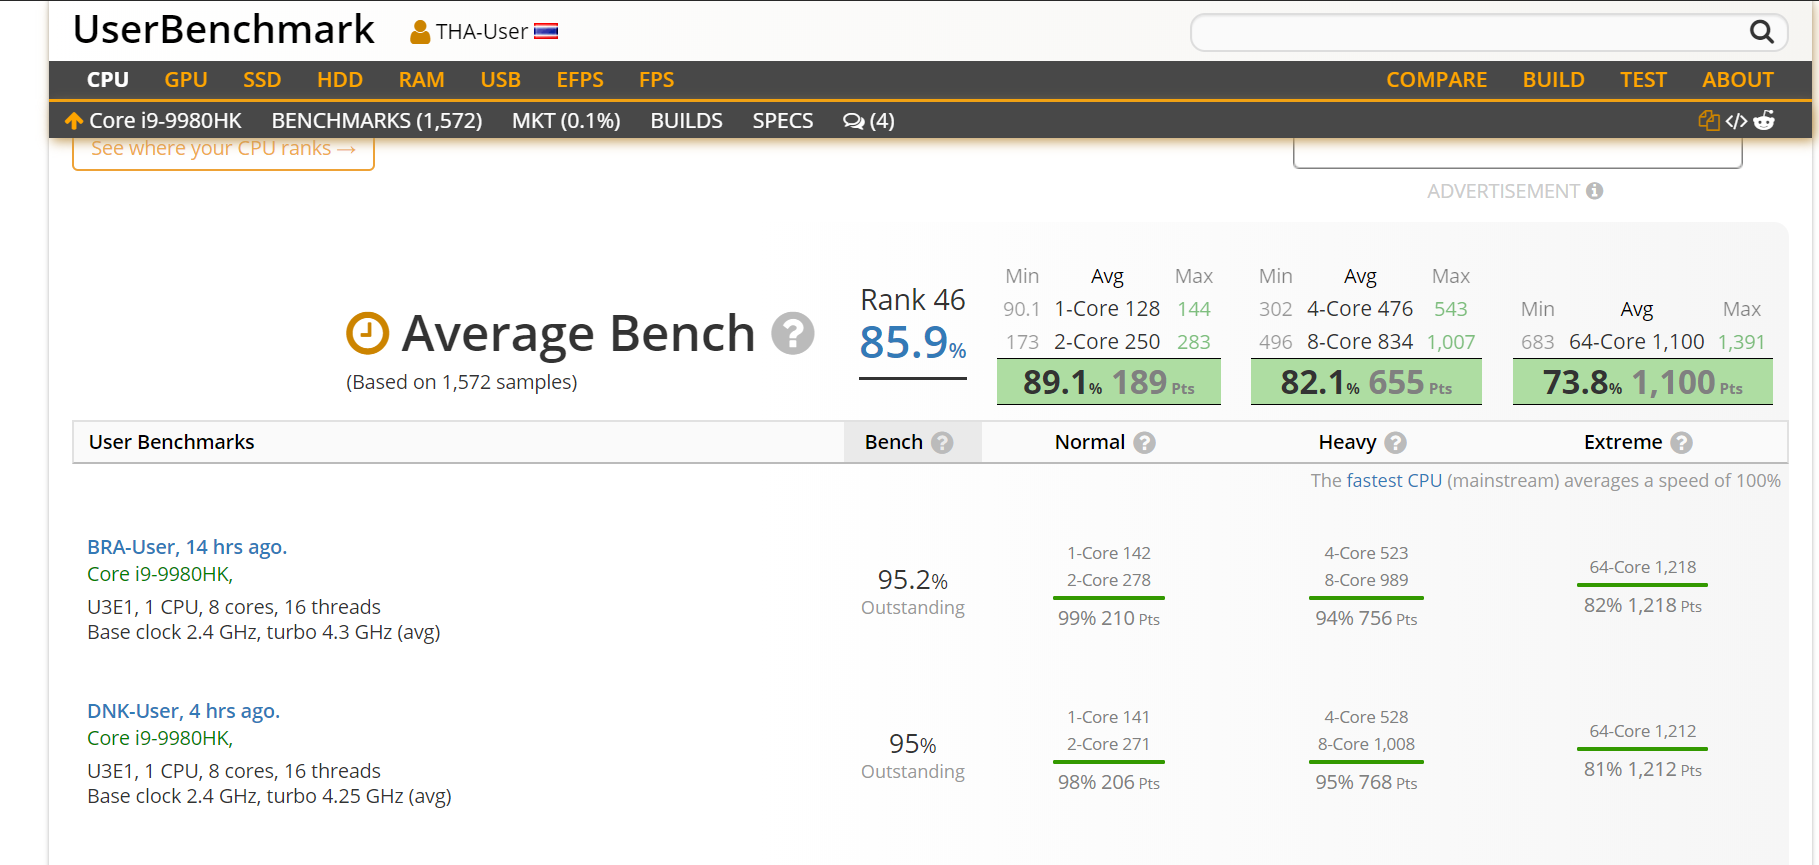The height and width of the screenshot is (865, 1819).
Task: Open the ABOUT page
Action: [x=1738, y=80]
